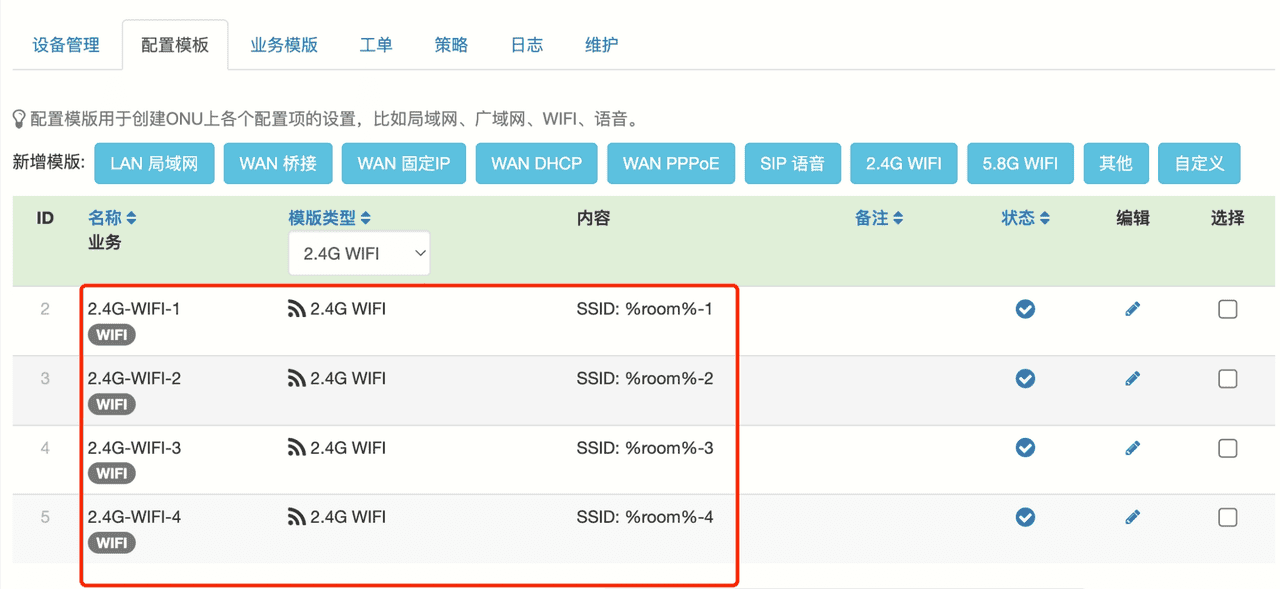Viewport: 1280px width, 589px height.
Task: Click status checkmark icon for 2.4G-WIFI-2
Action: [1025, 379]
